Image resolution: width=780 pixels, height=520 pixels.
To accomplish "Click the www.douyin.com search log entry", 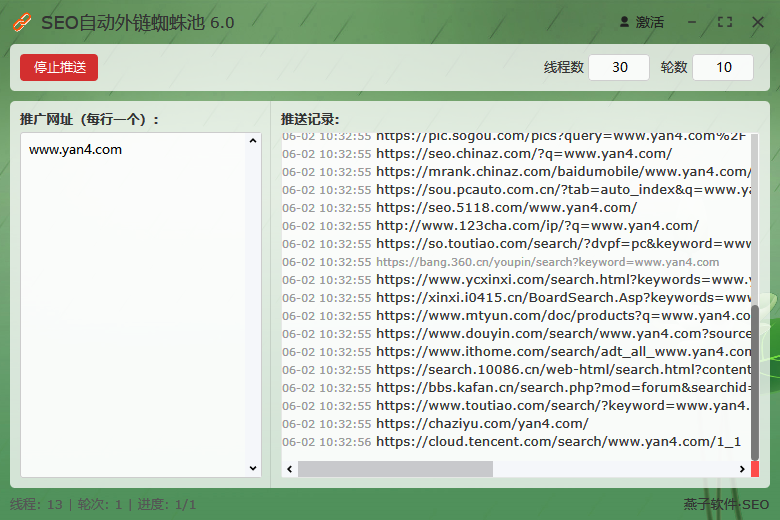I will click(x=563, y=334).
